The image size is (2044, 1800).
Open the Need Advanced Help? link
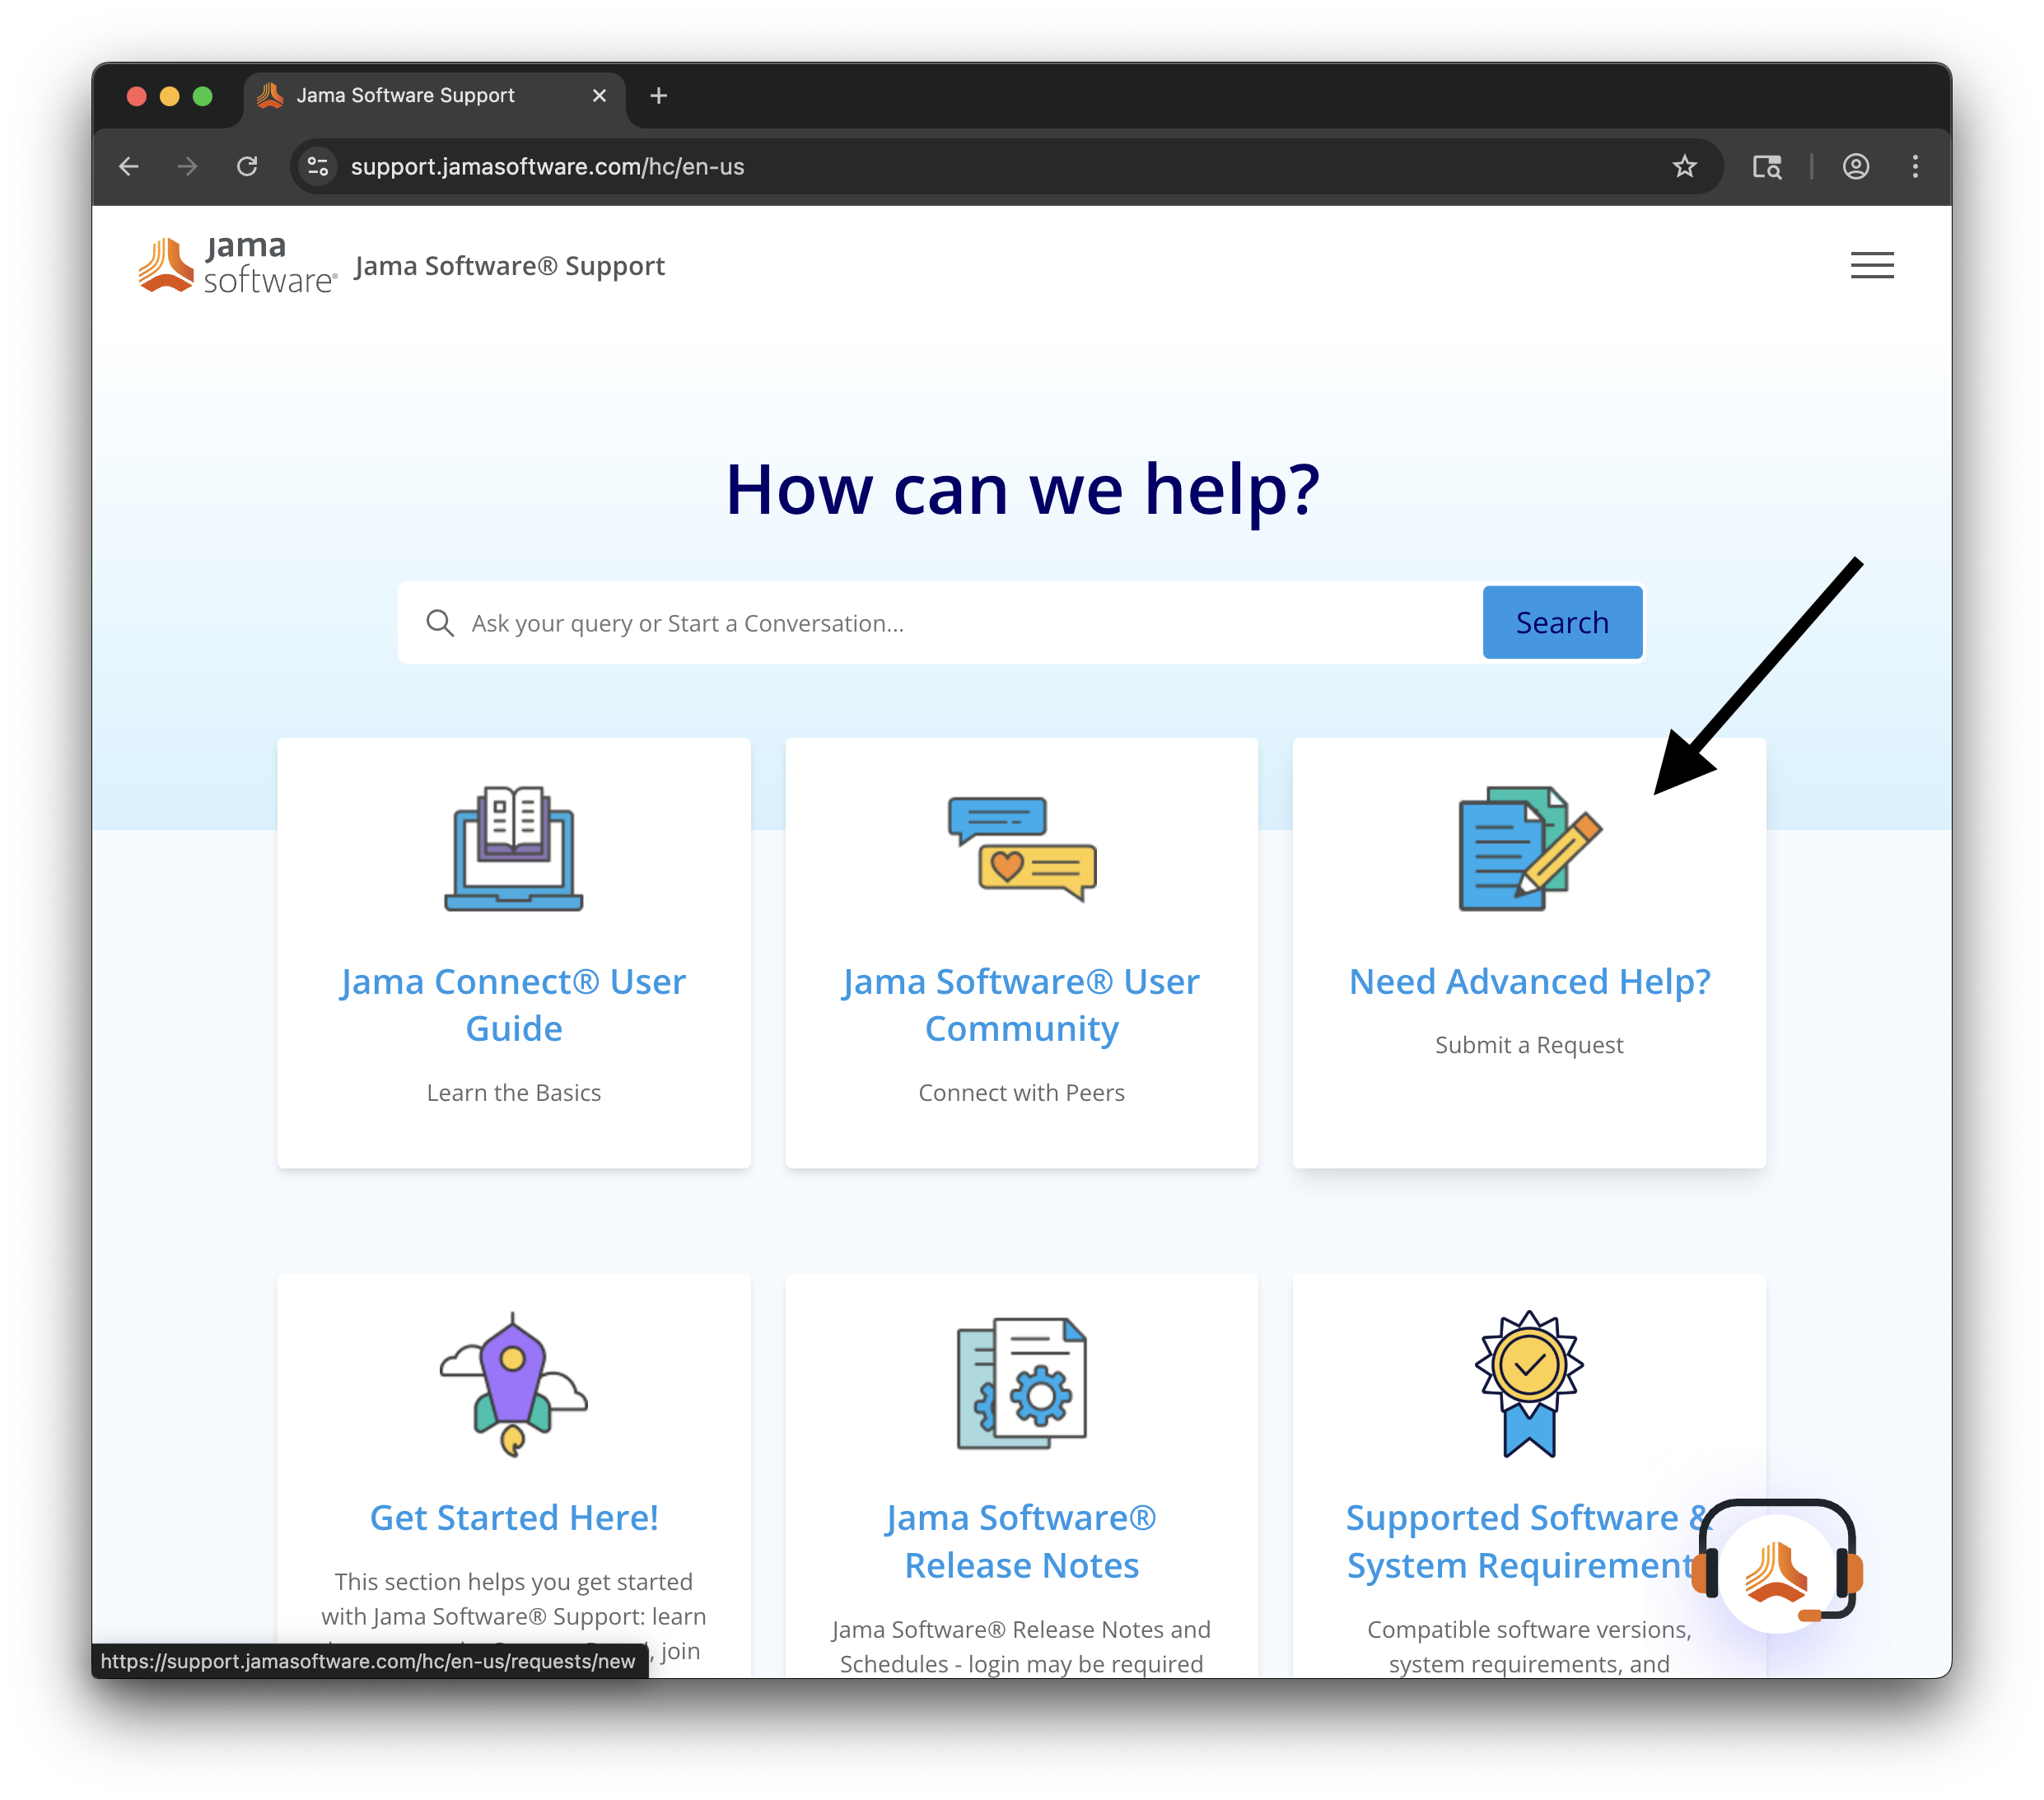click(1529, 982)
